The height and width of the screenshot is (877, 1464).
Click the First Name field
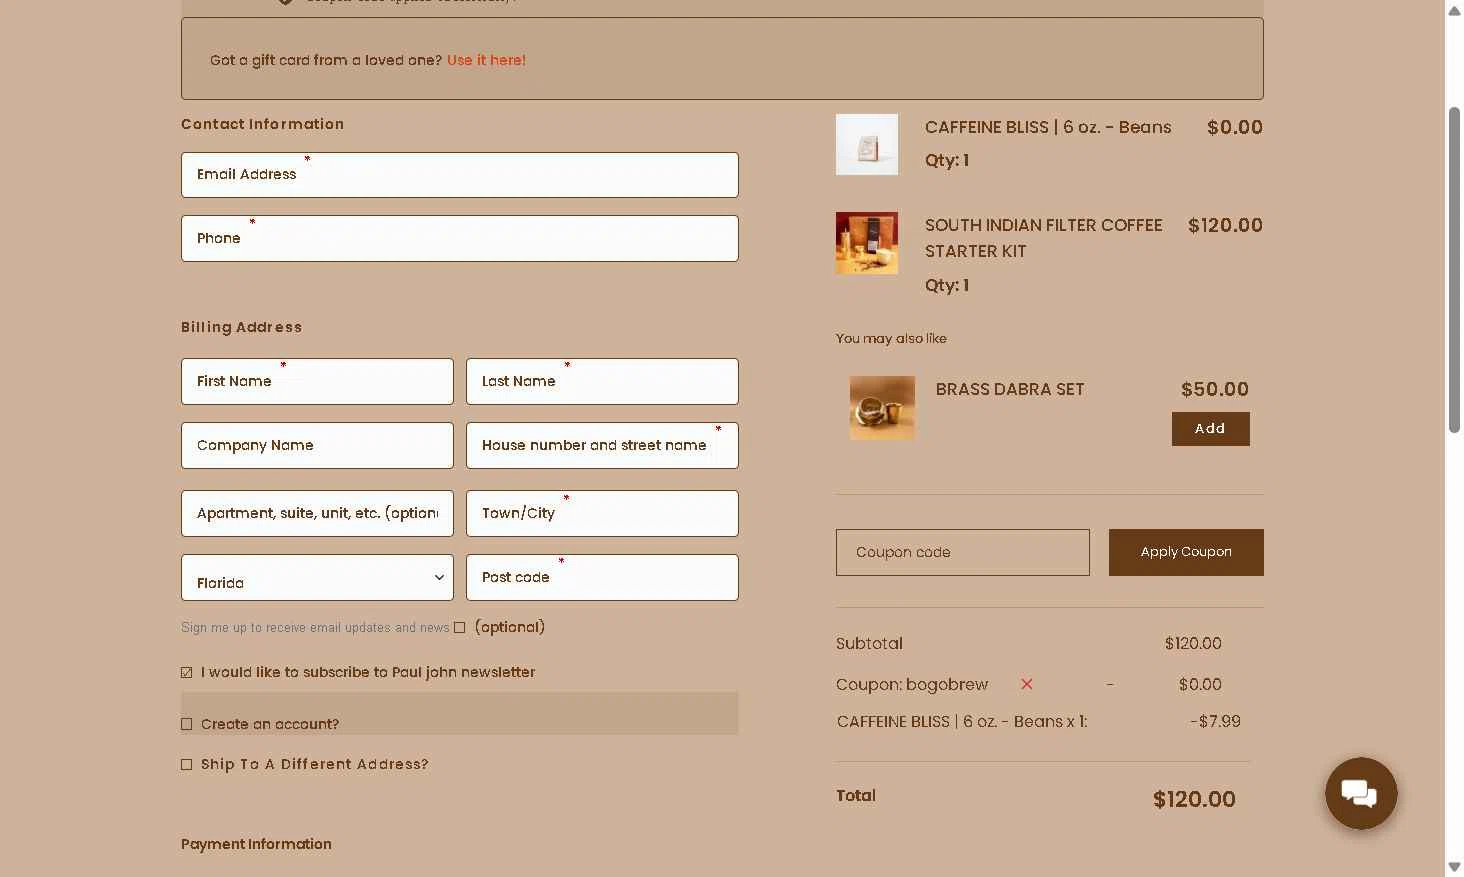pos(317,382)
